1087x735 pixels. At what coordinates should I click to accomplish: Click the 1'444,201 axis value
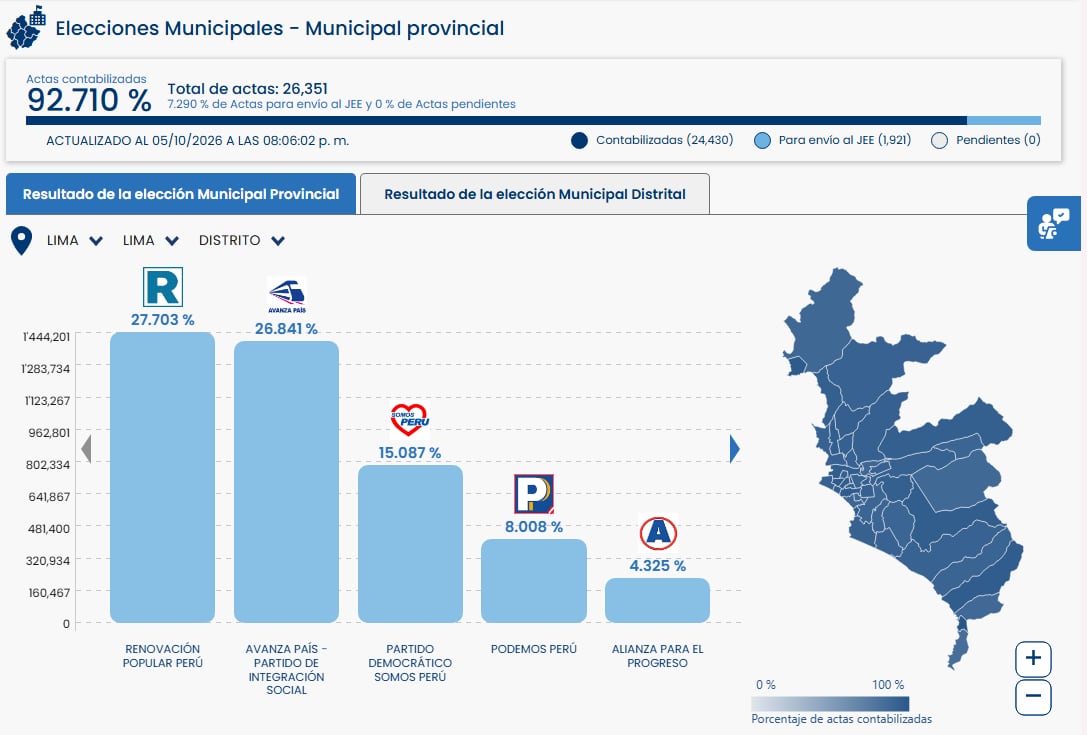46,337
